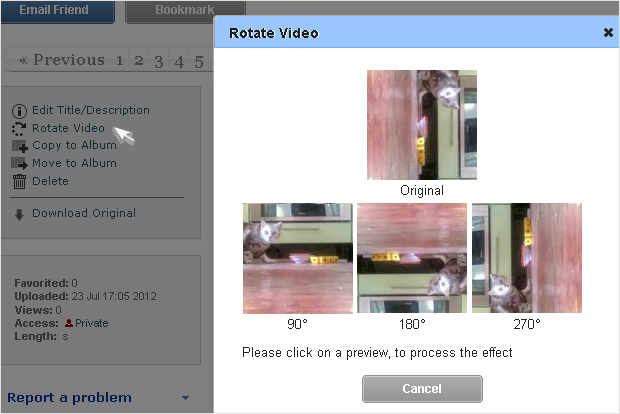
Task: Choose the 180° rotation preview
Action: [412, 258]
